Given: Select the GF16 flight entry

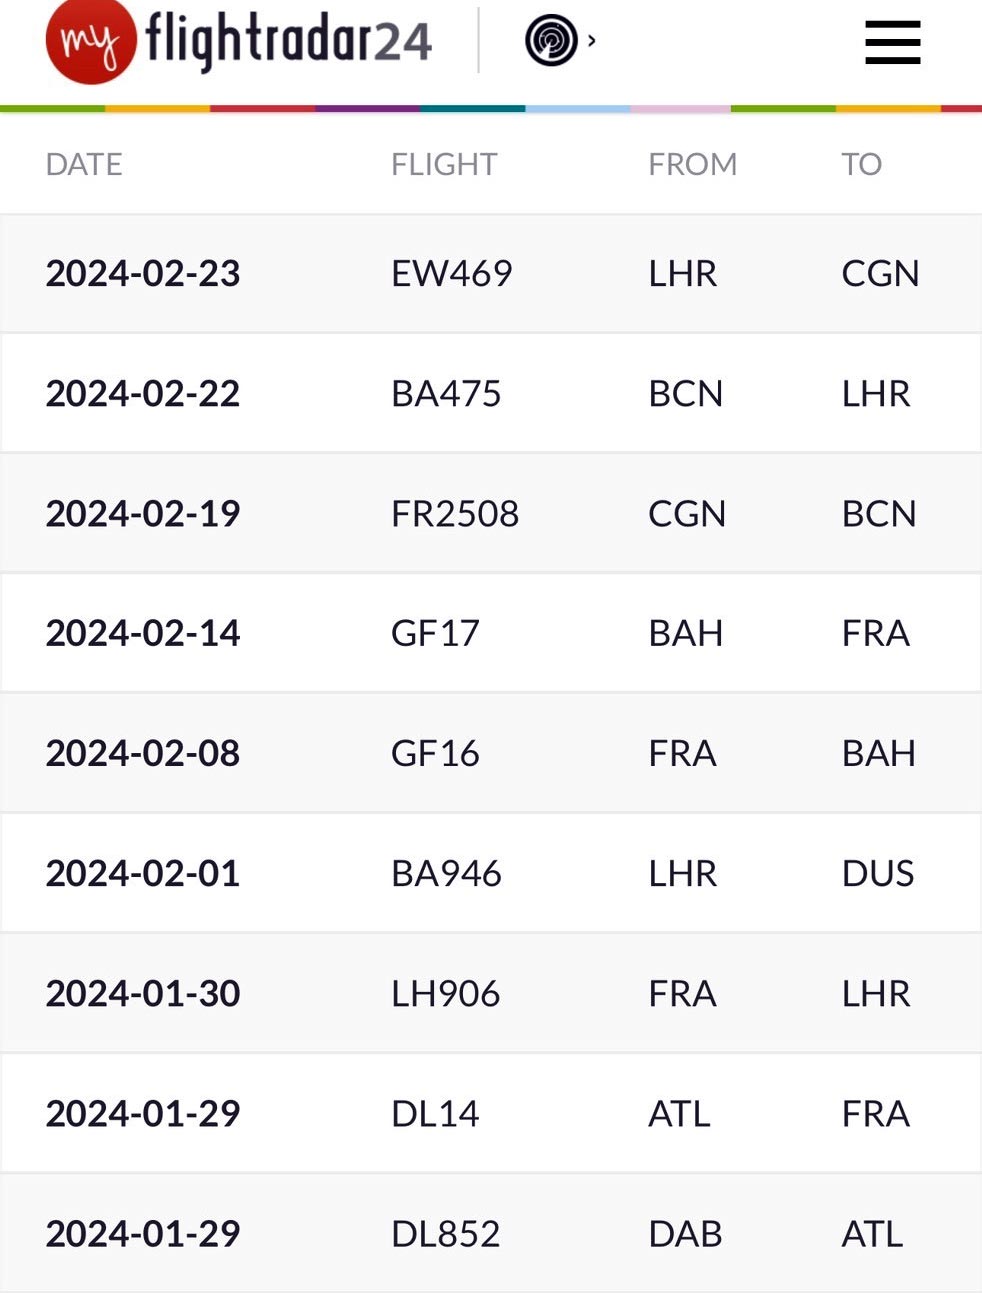Looking at the screenshot, I should pyautogui.click(x=435, y=754).
